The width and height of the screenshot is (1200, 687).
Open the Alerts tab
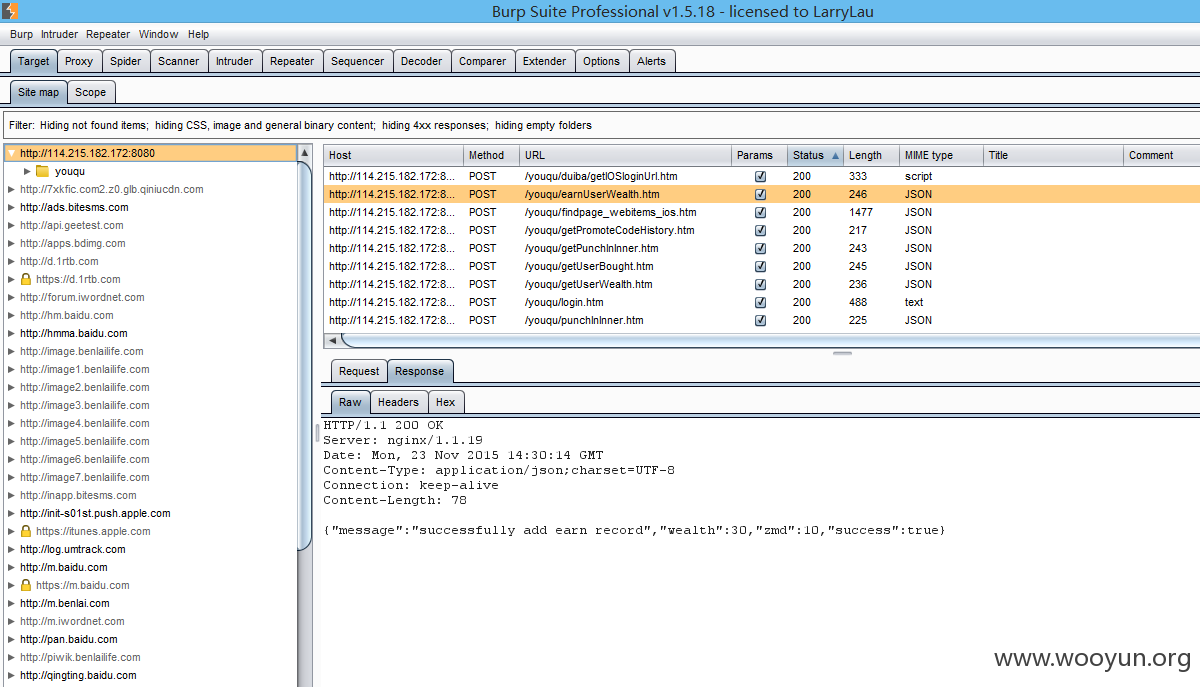652,61
